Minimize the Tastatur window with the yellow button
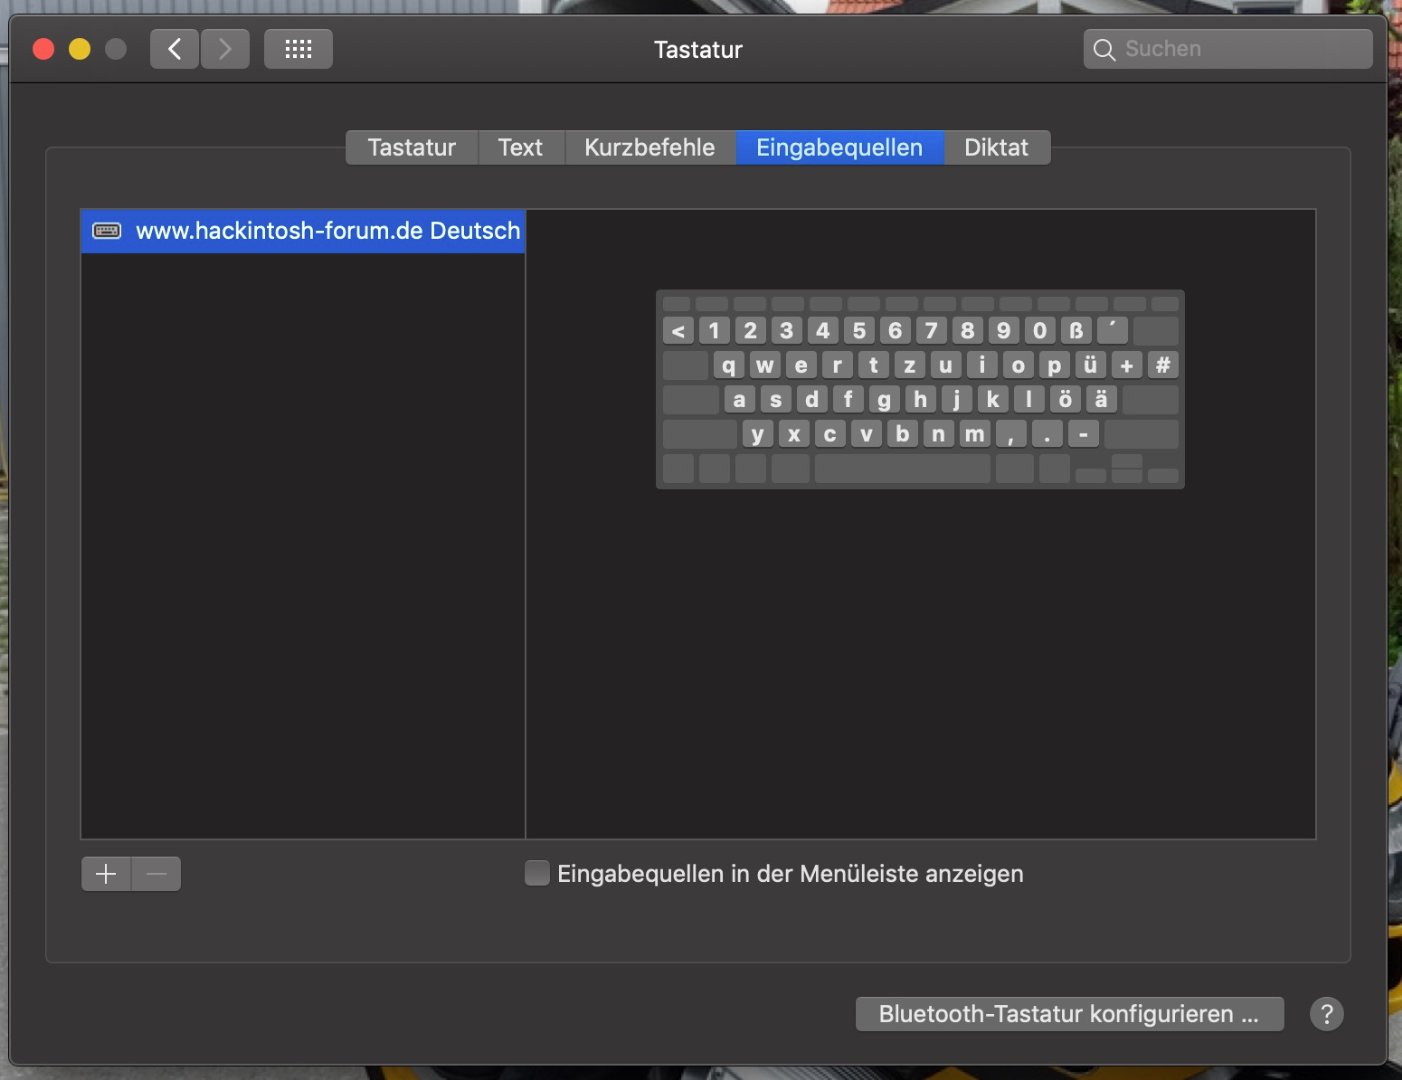The width and height of the screenshot is (1402, 1080). (x=80, y=49)
